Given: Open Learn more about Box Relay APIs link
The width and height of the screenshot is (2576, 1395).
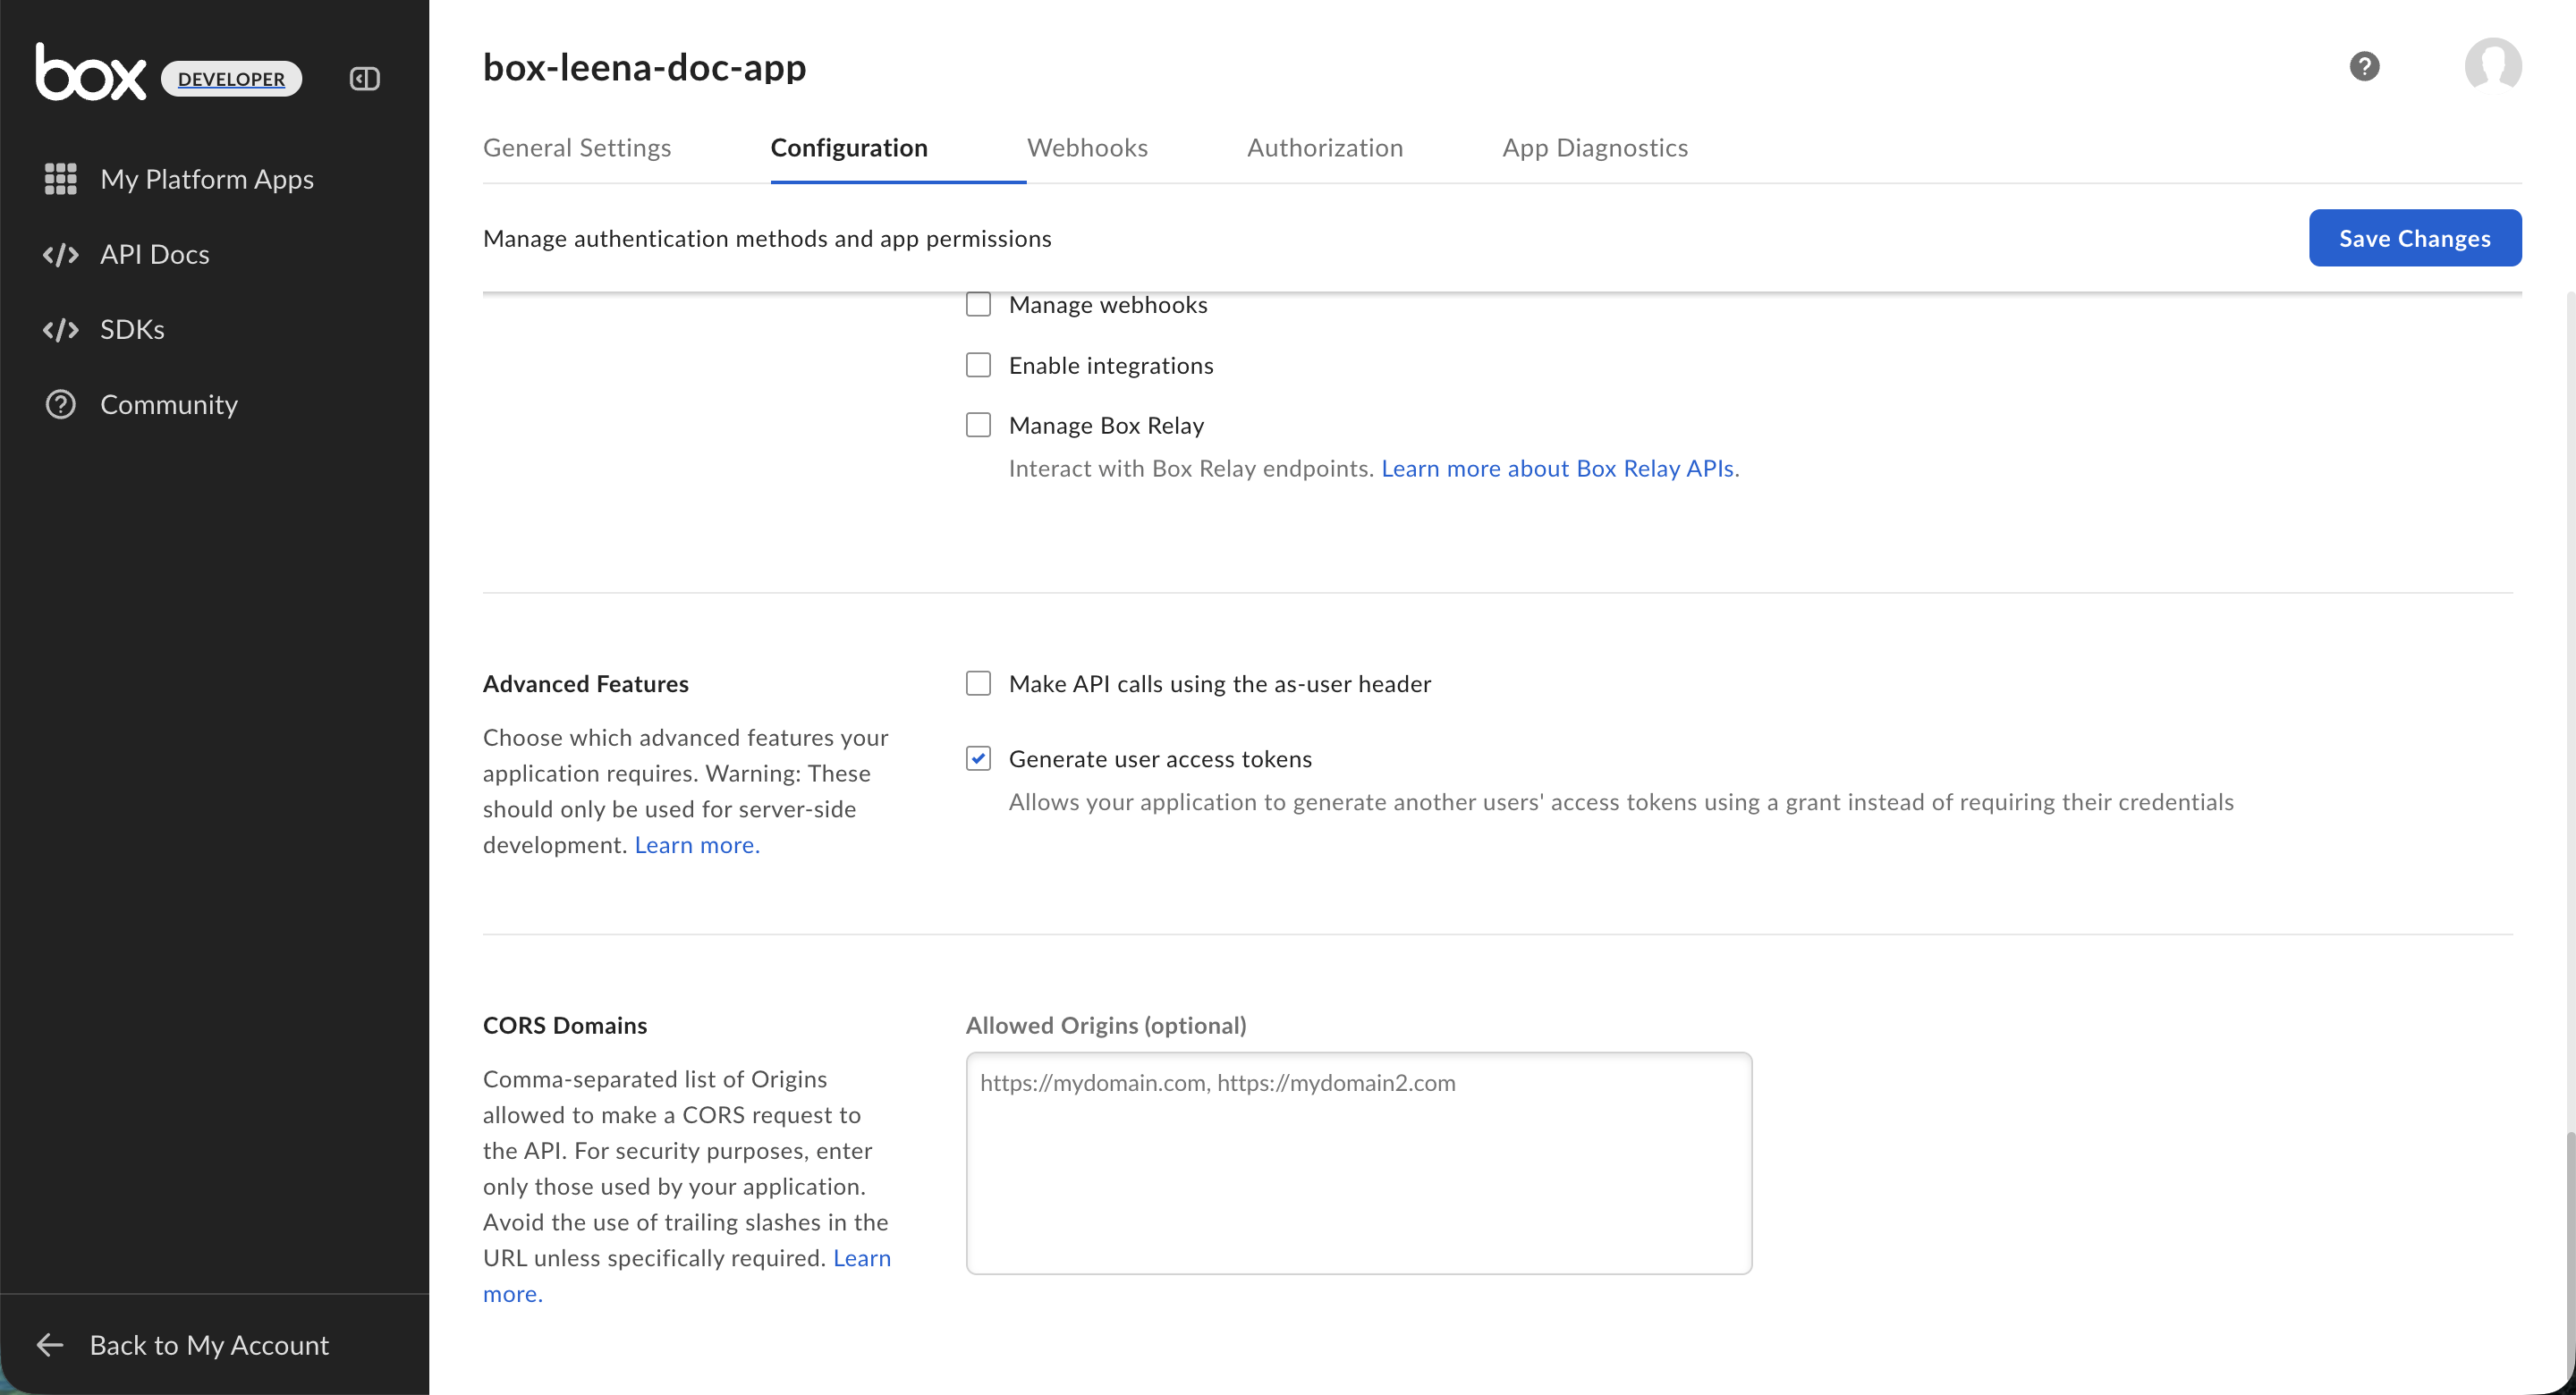Looking at the screenshot, I should click(x=1557, y=468).
